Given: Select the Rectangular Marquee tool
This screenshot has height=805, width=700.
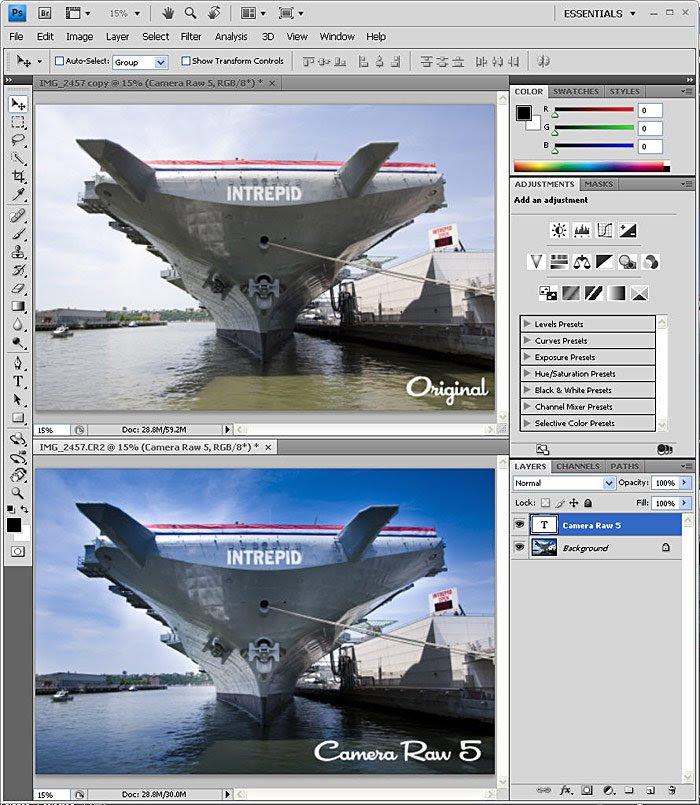Looking at the screenshot, I should click(18, 122).
